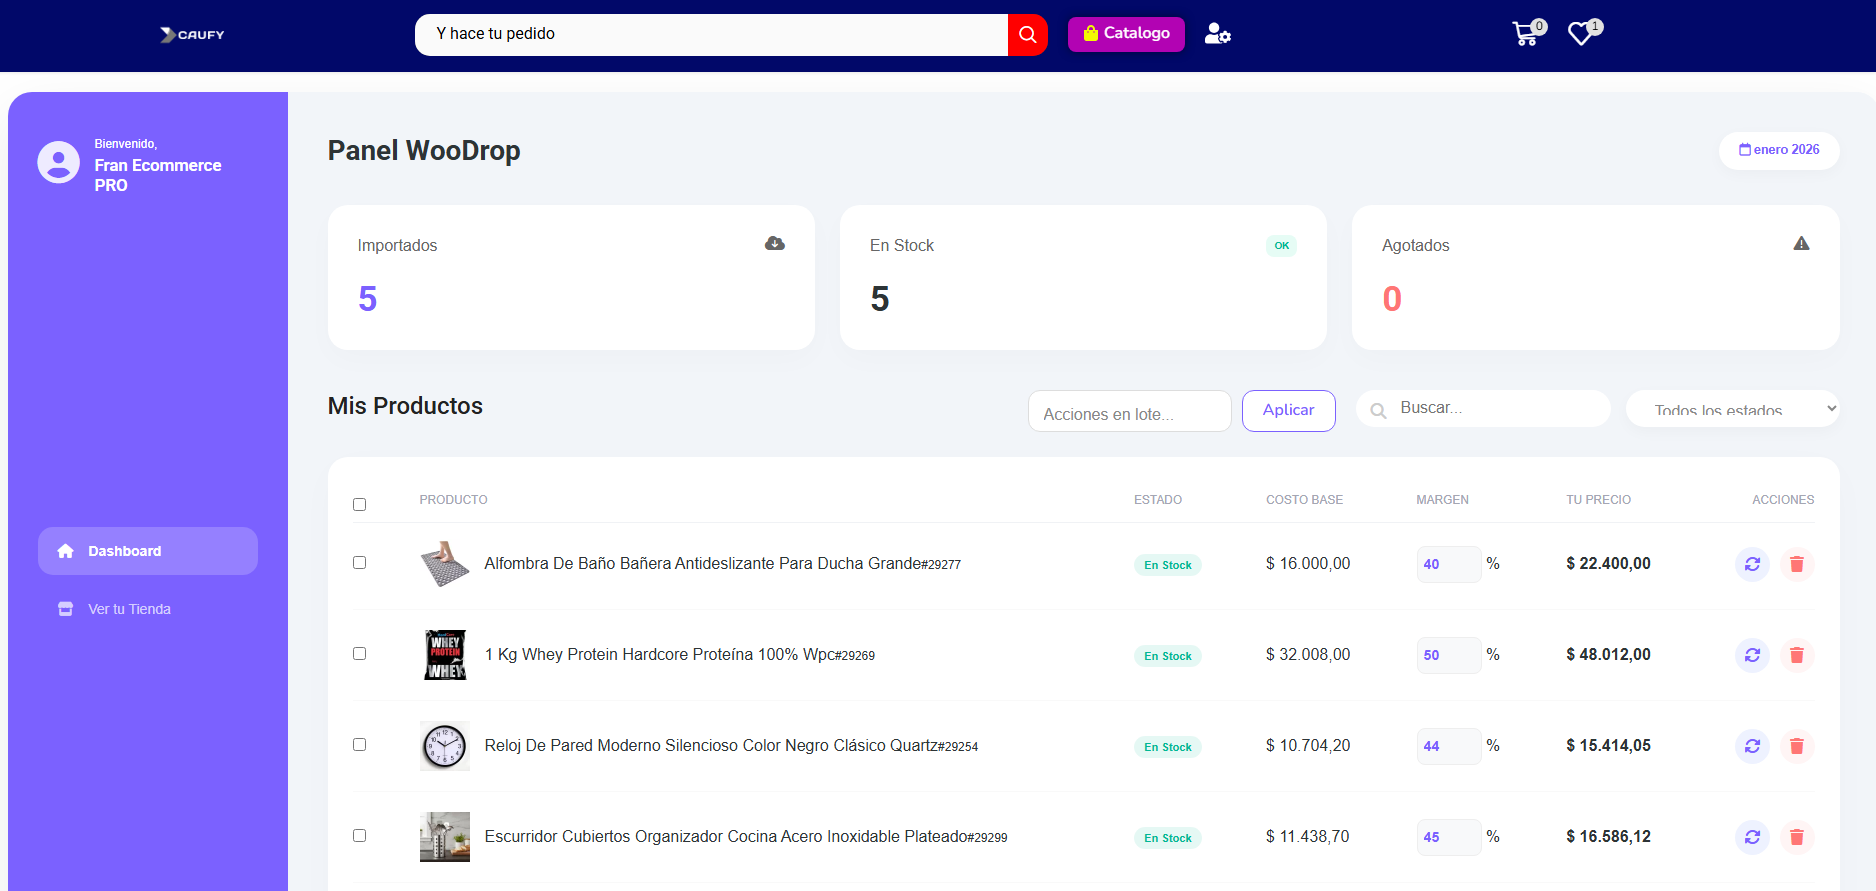1876x891 pixels.
Task: Open Ver tu Tienda in sidebar
Action: click(148, 609)
